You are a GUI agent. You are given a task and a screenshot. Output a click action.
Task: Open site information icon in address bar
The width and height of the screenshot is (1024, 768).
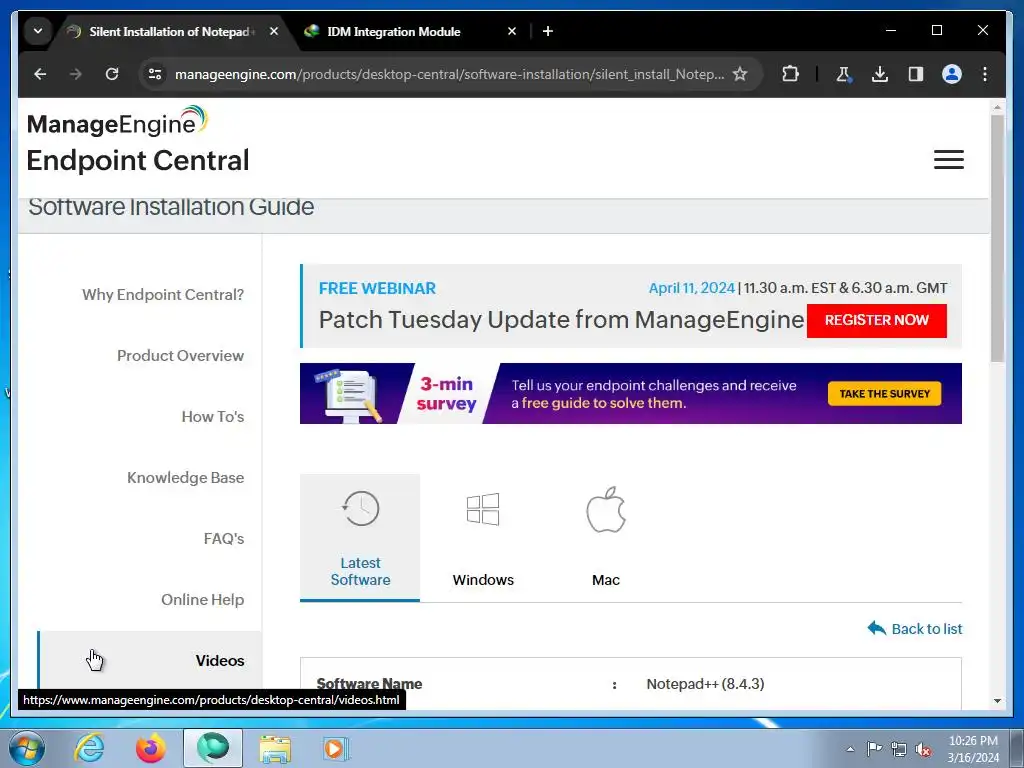155,74
